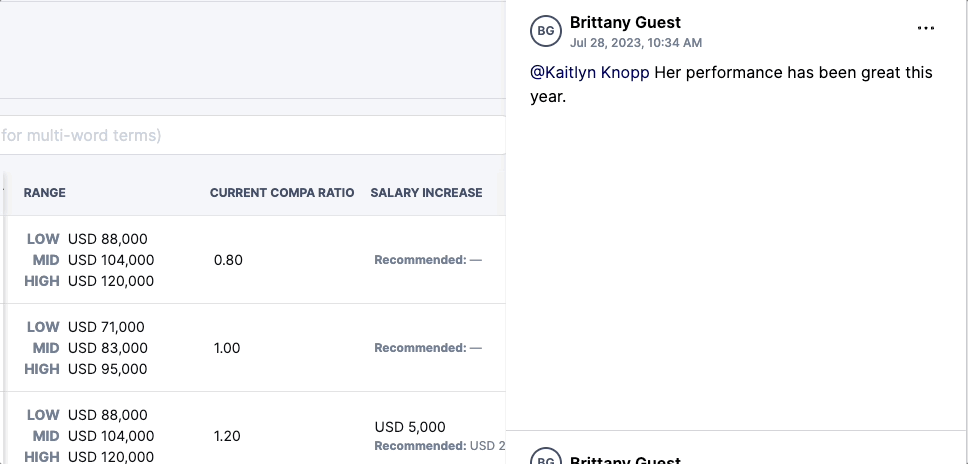This screenshot has width=968, height=464.
Task: Click the SALARY INCREASE column header
Action: [427, 193]
